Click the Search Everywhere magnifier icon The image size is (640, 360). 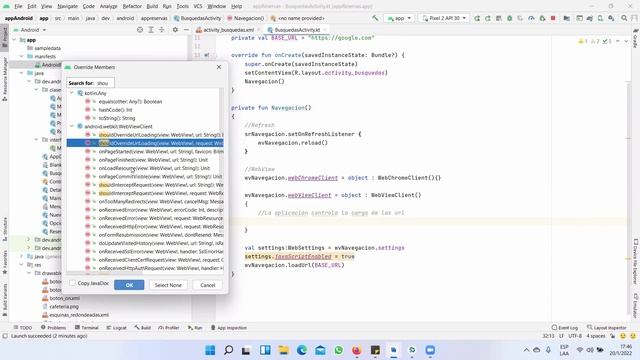point(624,18)
